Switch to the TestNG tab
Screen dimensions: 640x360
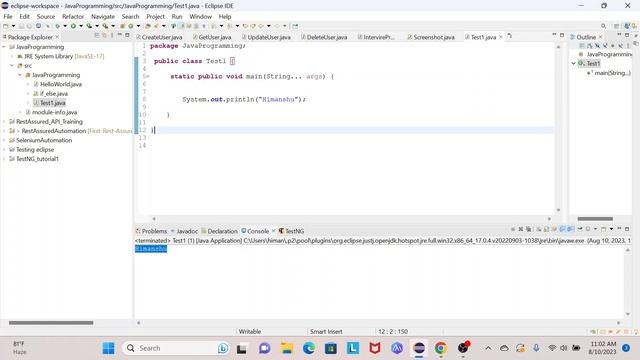pos(291,231)
